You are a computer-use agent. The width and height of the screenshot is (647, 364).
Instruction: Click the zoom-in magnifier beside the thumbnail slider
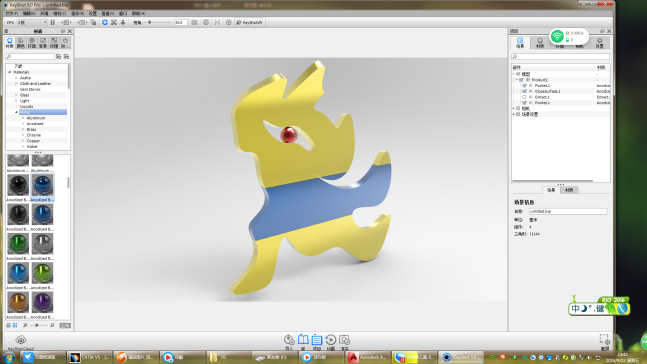tap(52, 326)
